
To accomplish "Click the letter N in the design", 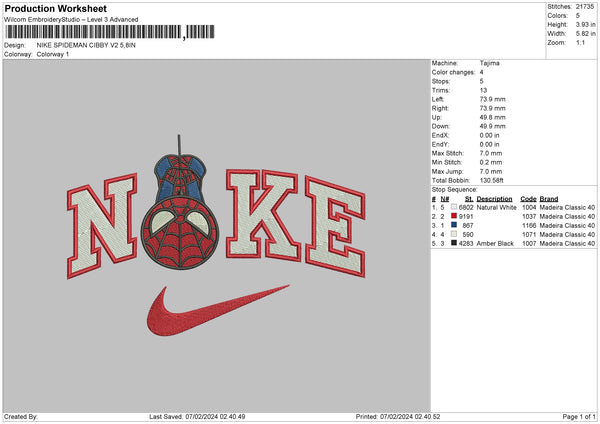I will 102,226.
